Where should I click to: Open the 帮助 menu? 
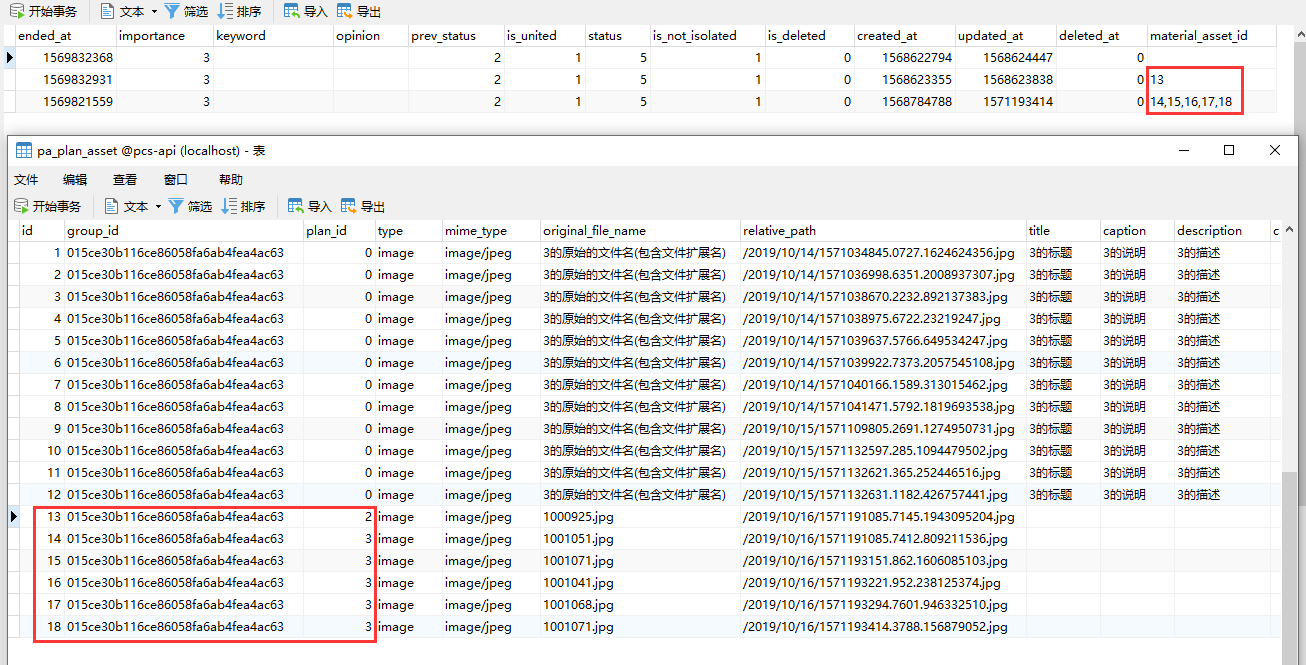[231, 180]
